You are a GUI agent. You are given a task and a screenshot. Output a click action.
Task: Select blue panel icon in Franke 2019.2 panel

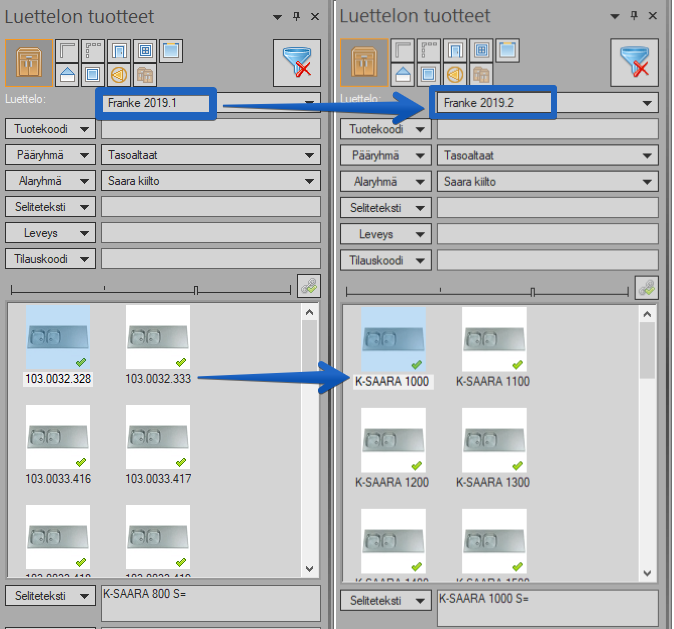pos(507,50)
